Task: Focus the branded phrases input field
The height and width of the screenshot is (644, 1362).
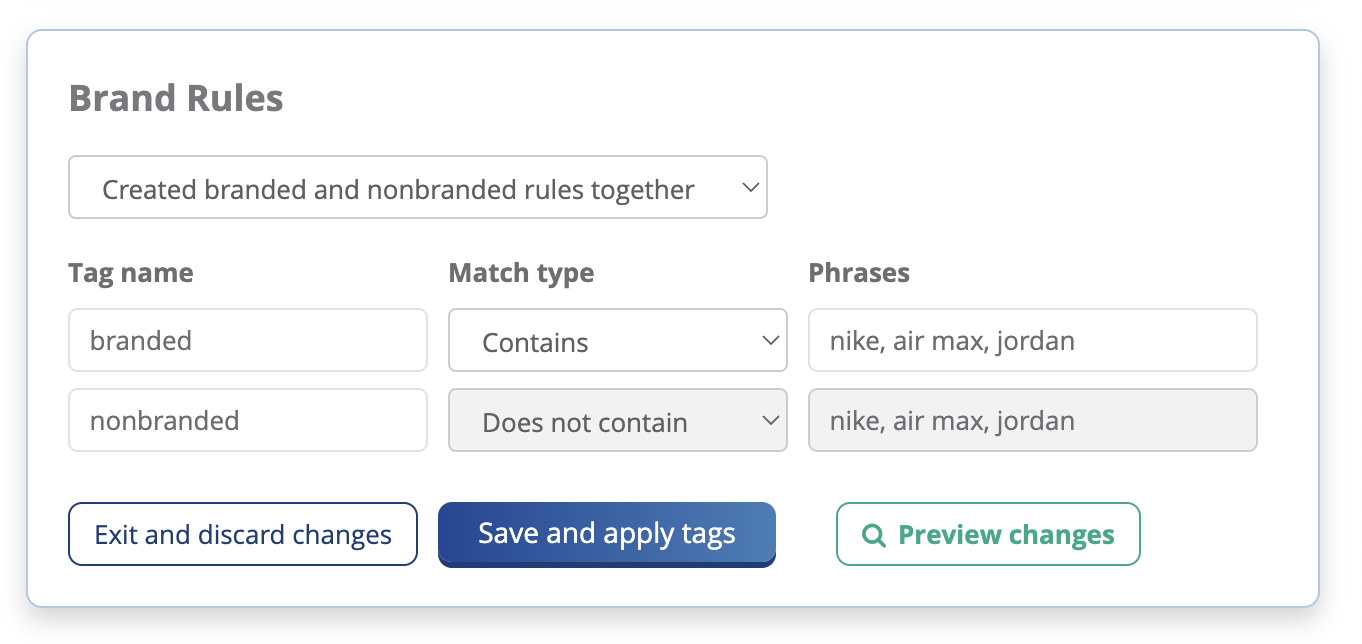Action: [1032, 340]
